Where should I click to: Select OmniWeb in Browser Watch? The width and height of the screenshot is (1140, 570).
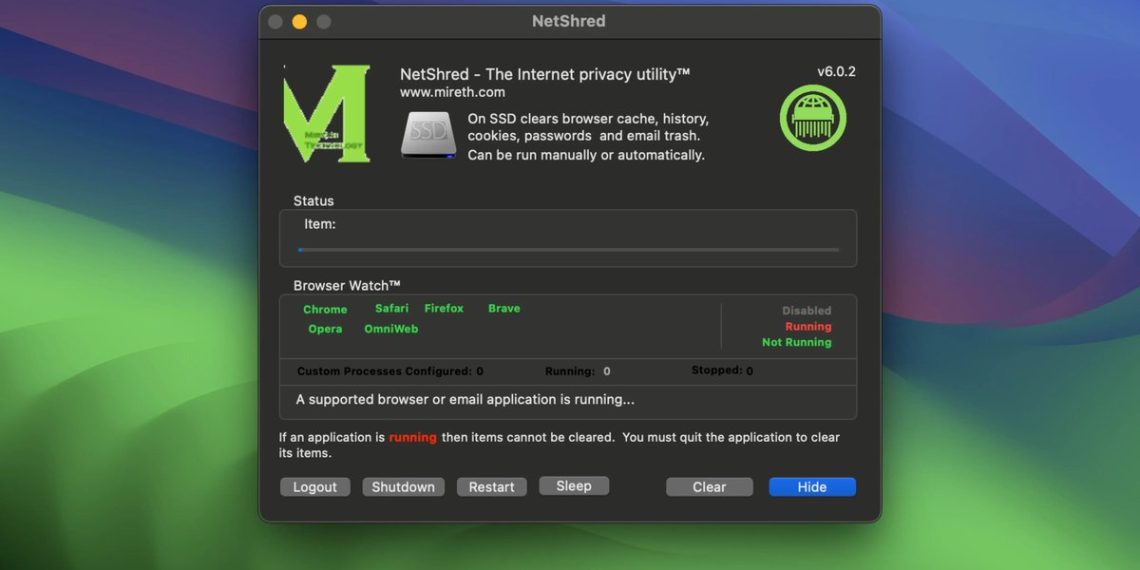pyautogui.click(x=391, y=329)
